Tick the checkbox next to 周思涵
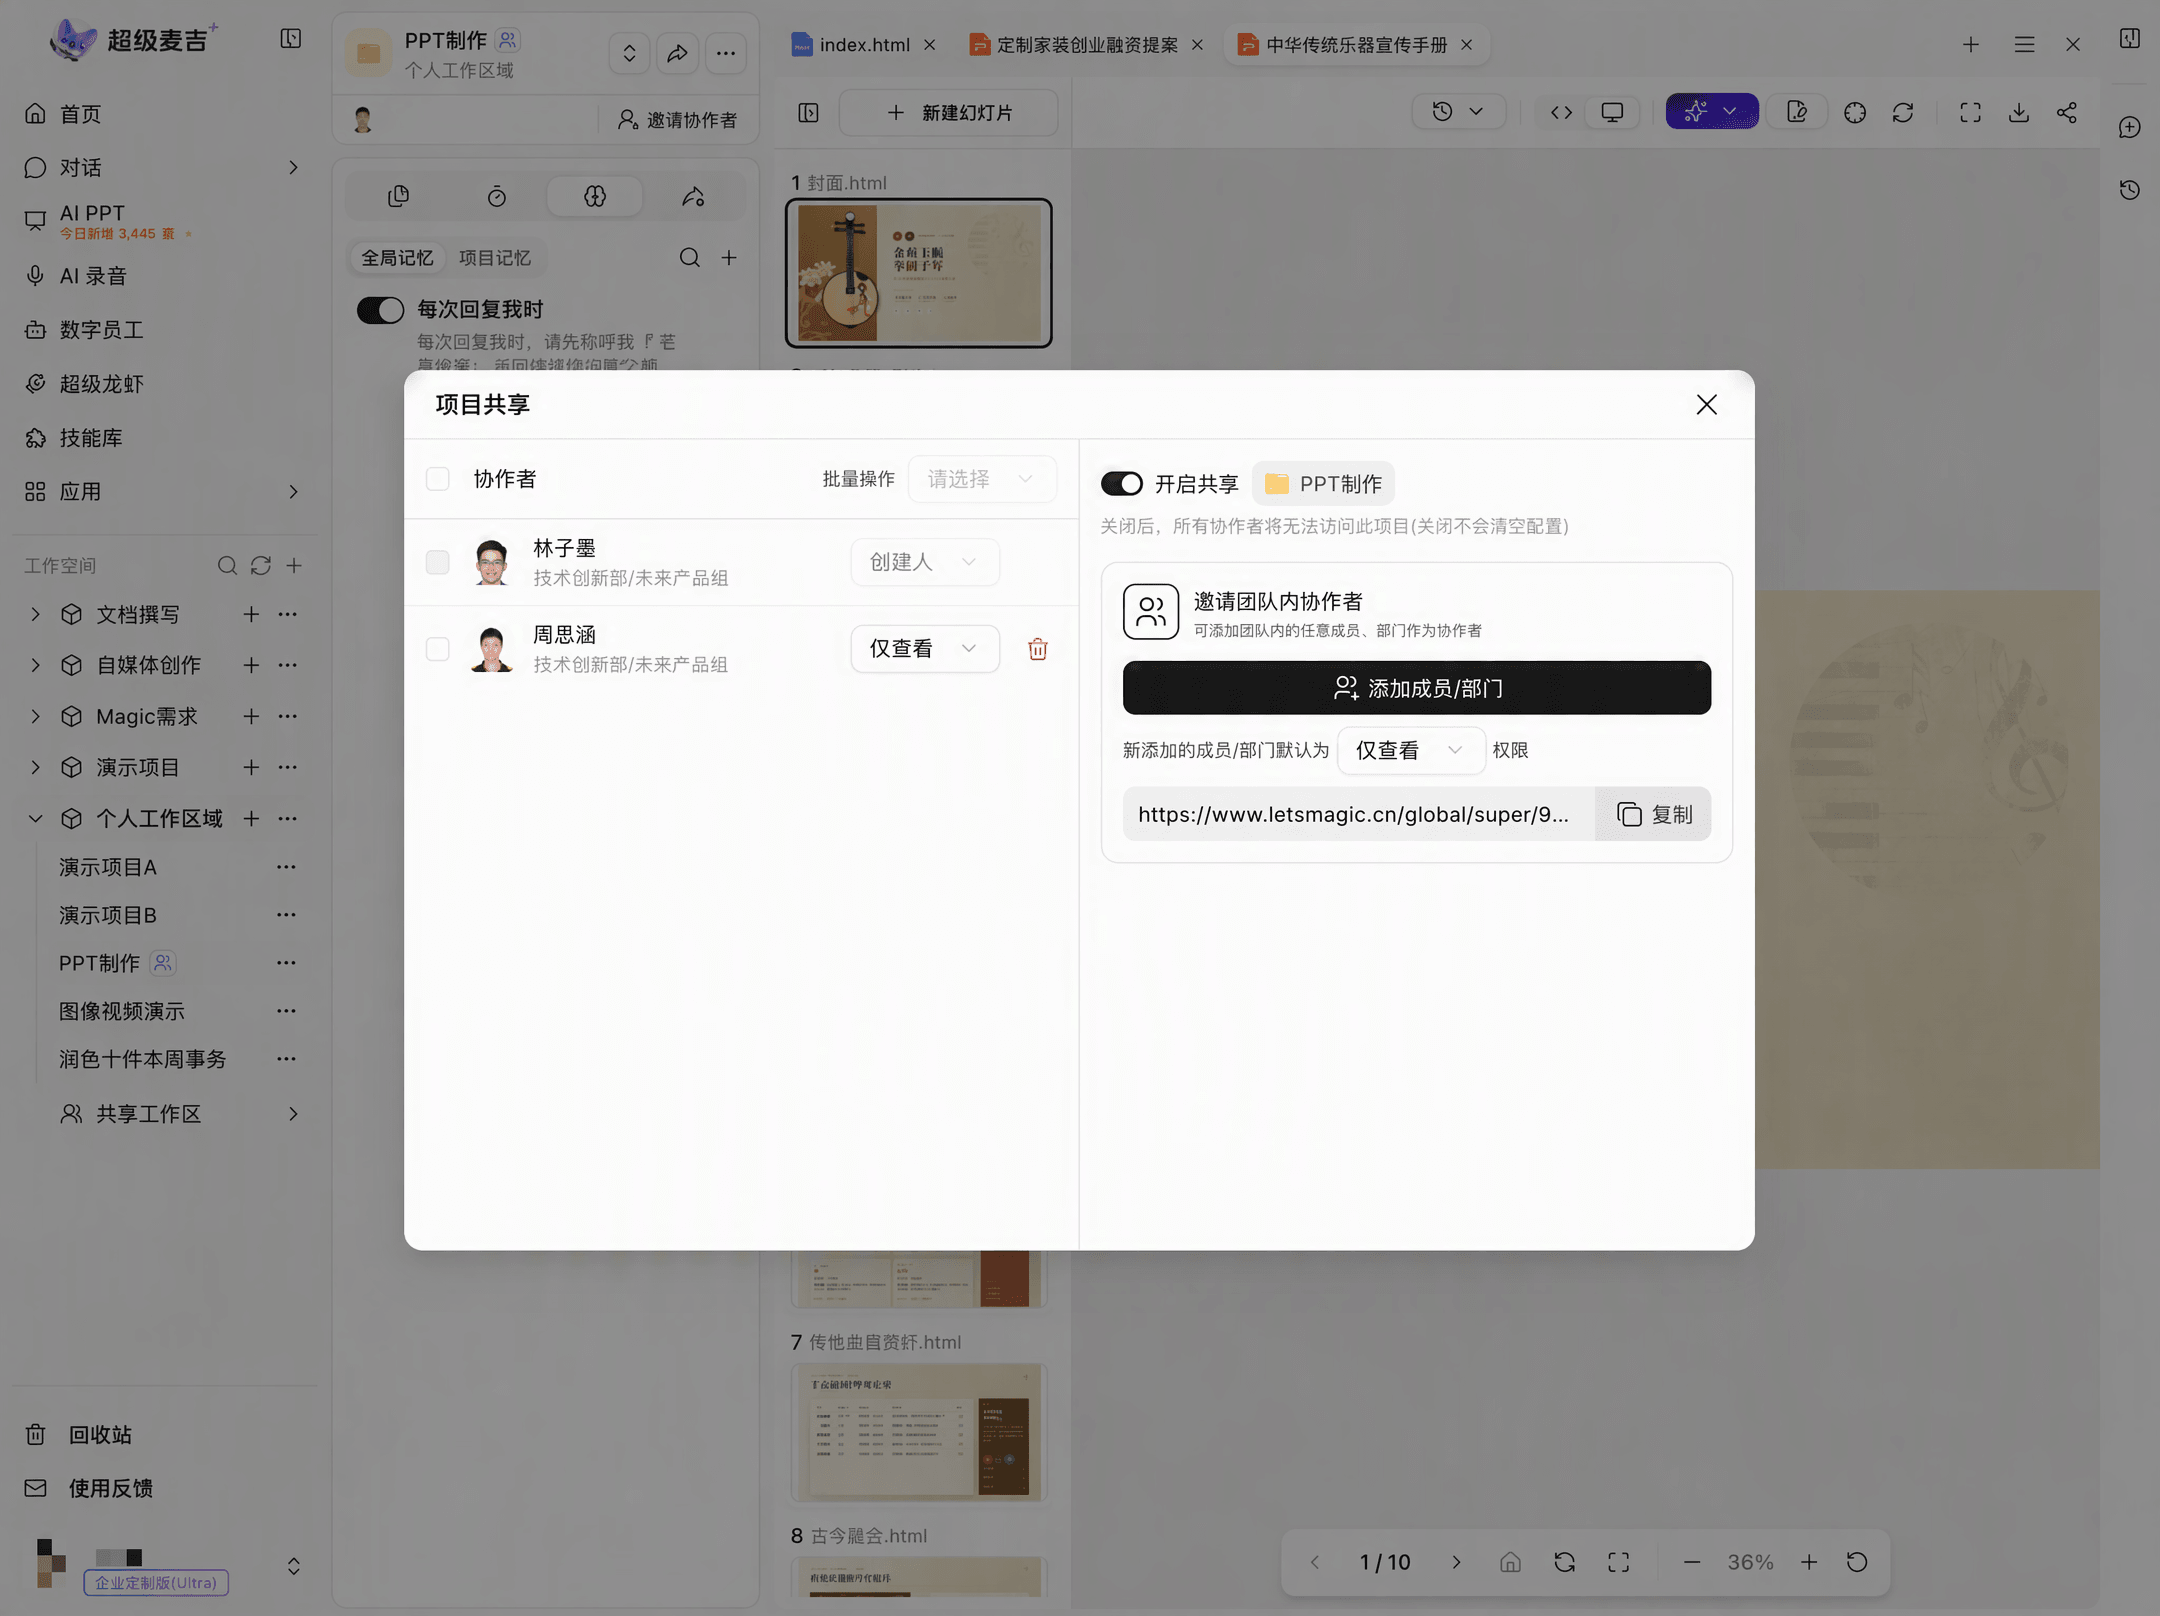Image resolution: width=2160 pixels, height=1616 pixels. [x=437, y=649]
